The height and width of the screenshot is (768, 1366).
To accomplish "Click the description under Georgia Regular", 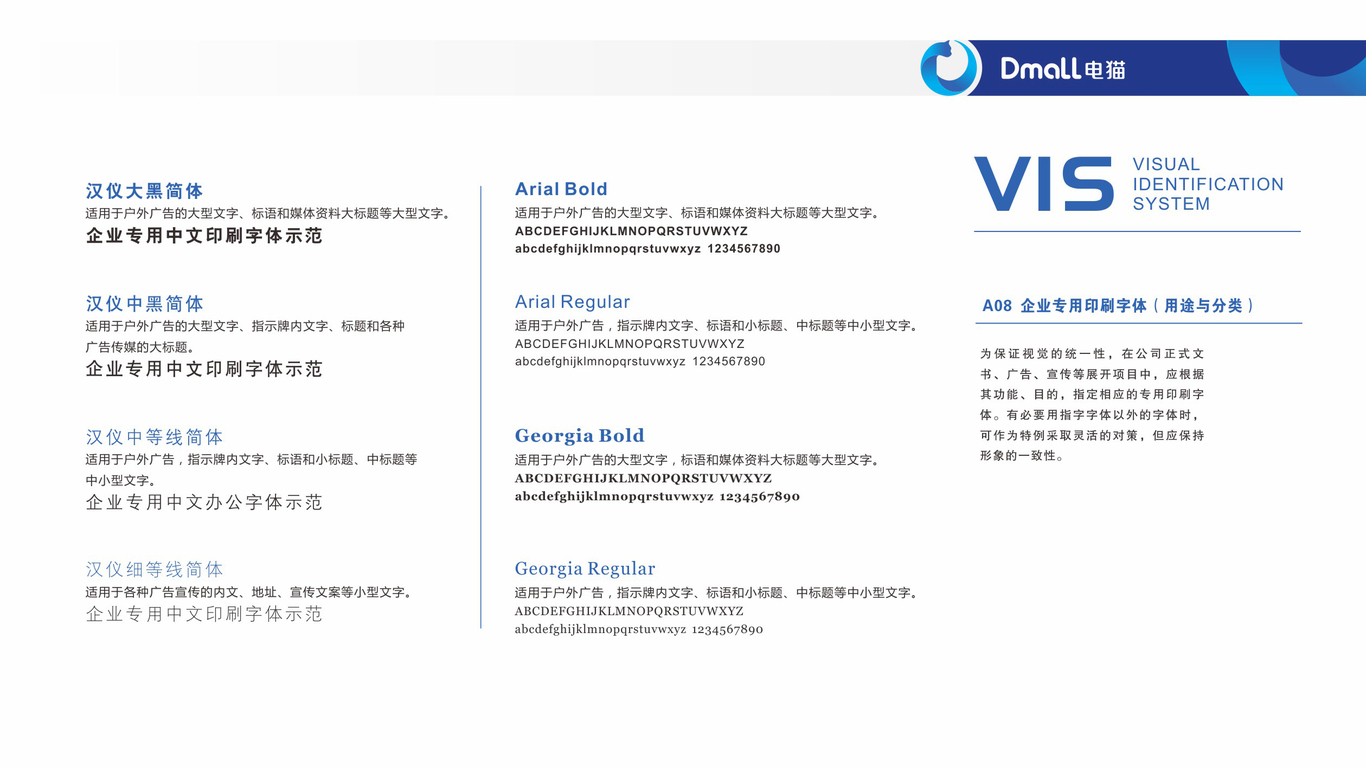I will [x=717, y=593].
